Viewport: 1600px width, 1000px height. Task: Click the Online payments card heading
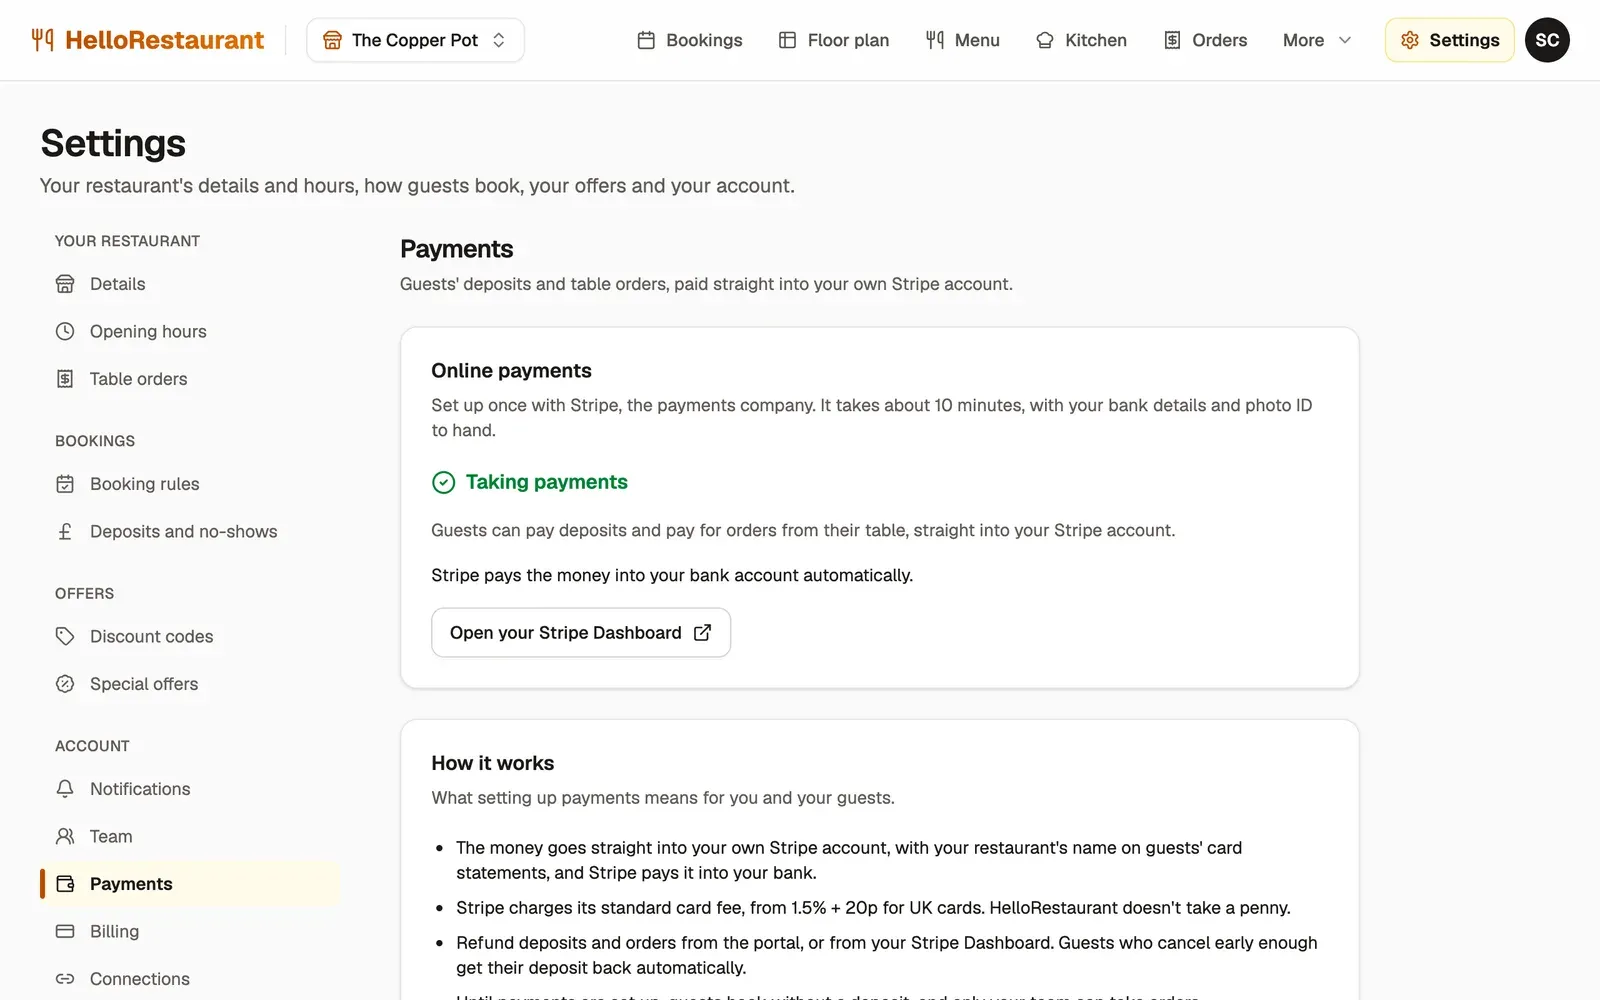(511, 371)
